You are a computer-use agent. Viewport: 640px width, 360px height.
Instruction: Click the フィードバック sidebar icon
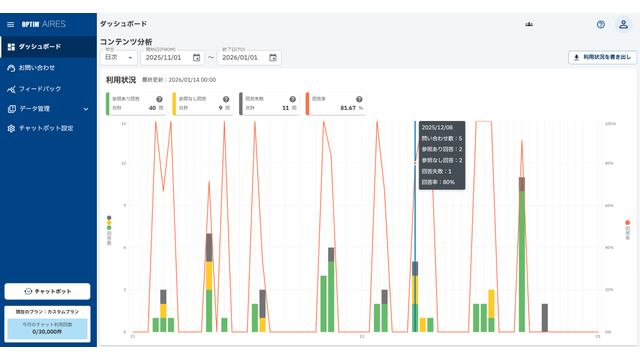11,89
